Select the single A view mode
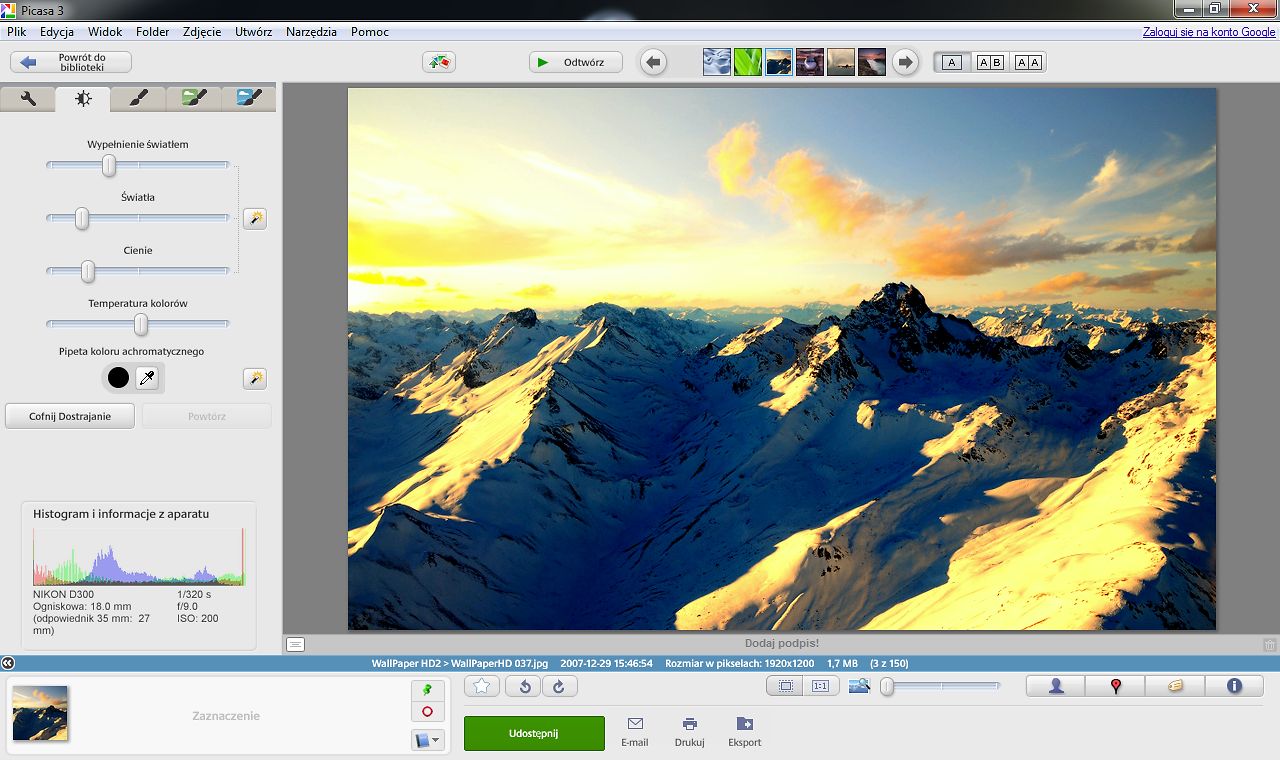This screenshot has width=1280, height=760. [x=952, y=62]
